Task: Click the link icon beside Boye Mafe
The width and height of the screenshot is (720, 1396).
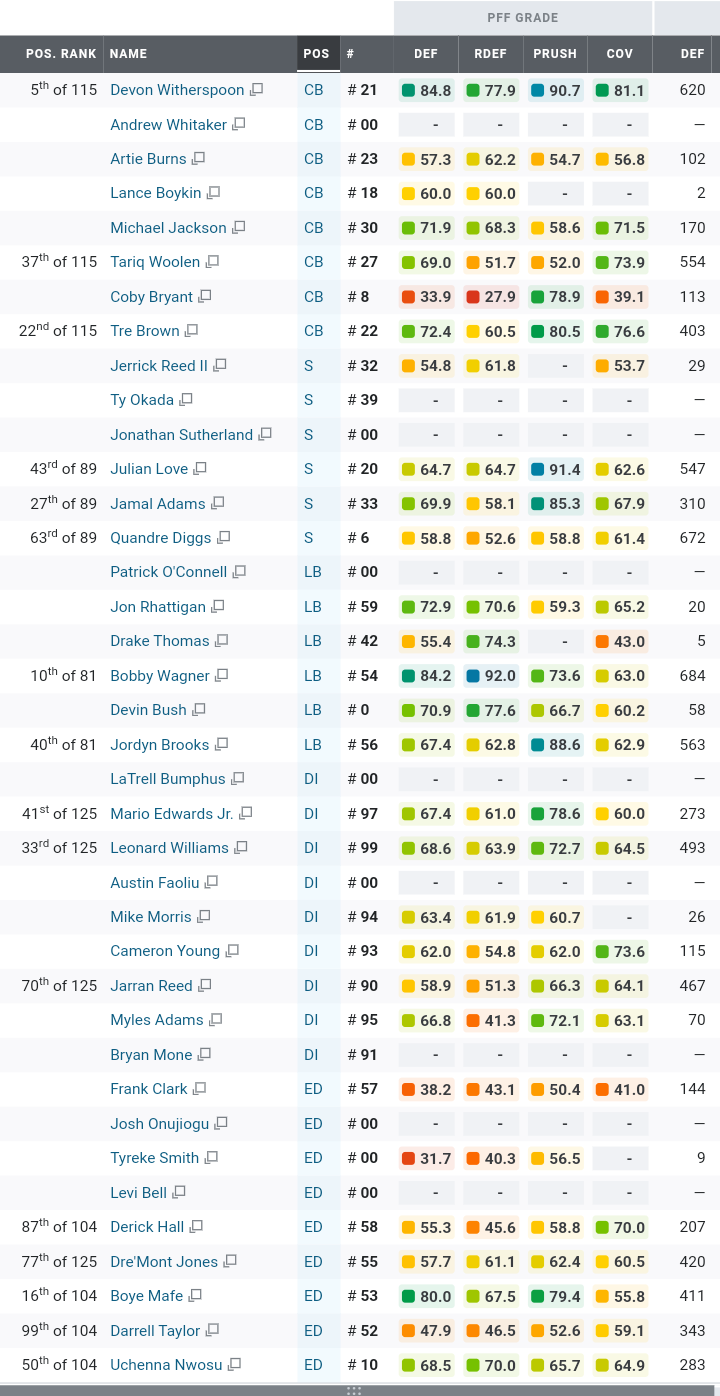Action: pyautogui.click(x=196, y=1296)
